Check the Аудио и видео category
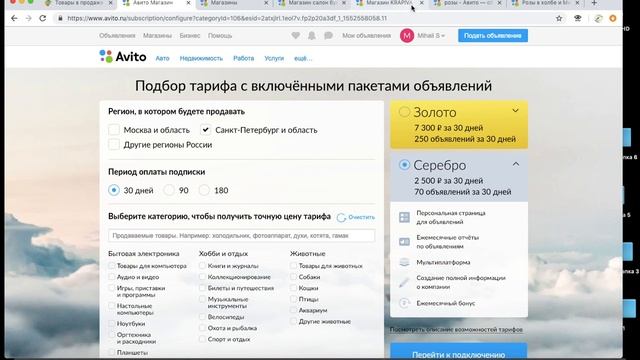 [x=111, y=277]
